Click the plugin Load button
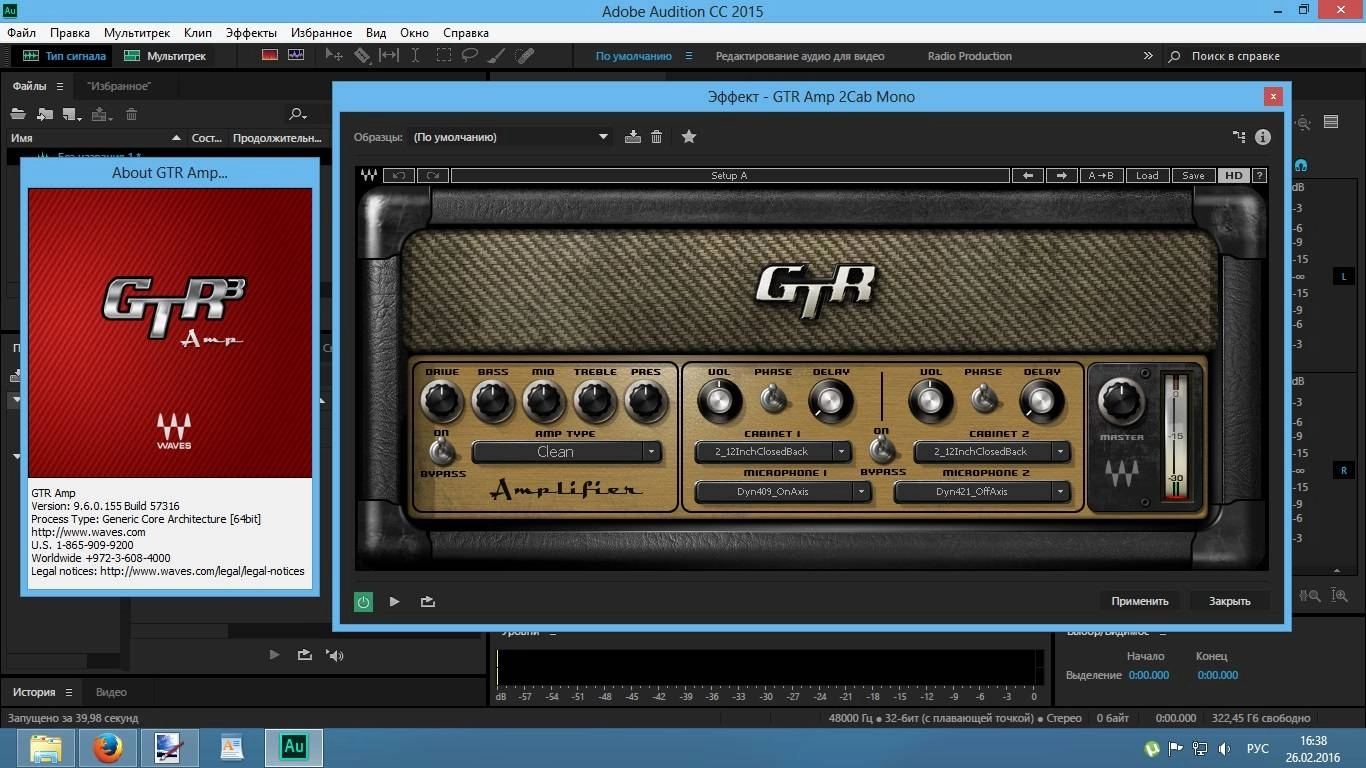This screenshot has width=1366, height=768. [1147, 175]
